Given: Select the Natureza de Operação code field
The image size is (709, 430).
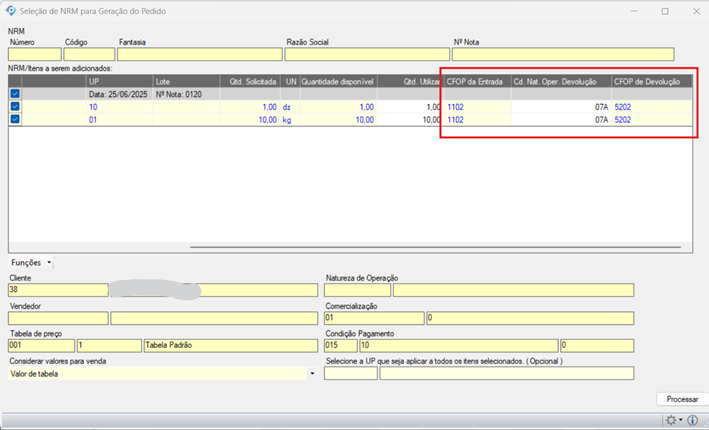Looking at the screenshot, I should pyautogui.click(x=357, y=291).
